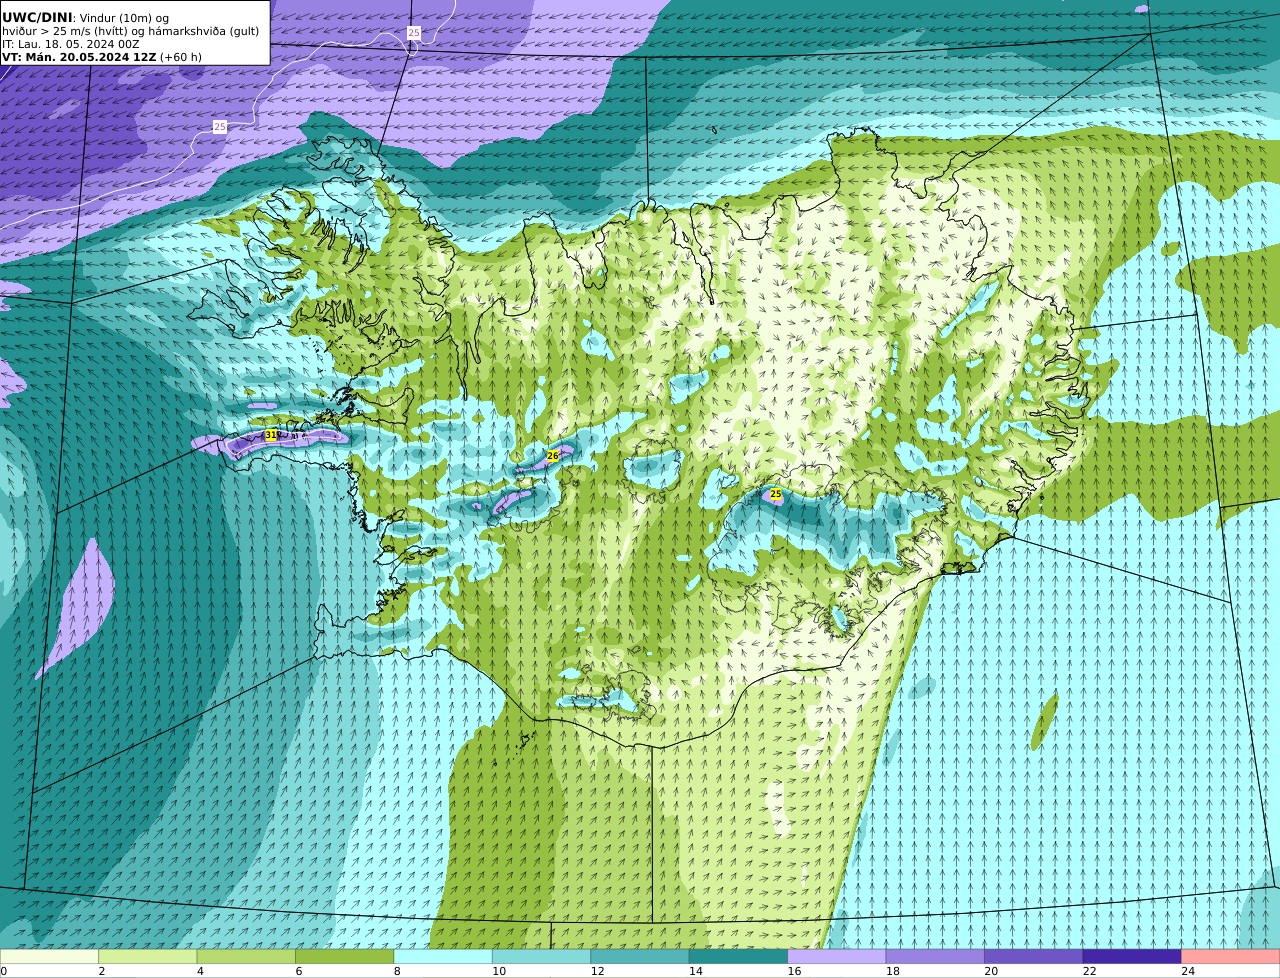Click the yellow gust label 25

coord(775,494)
